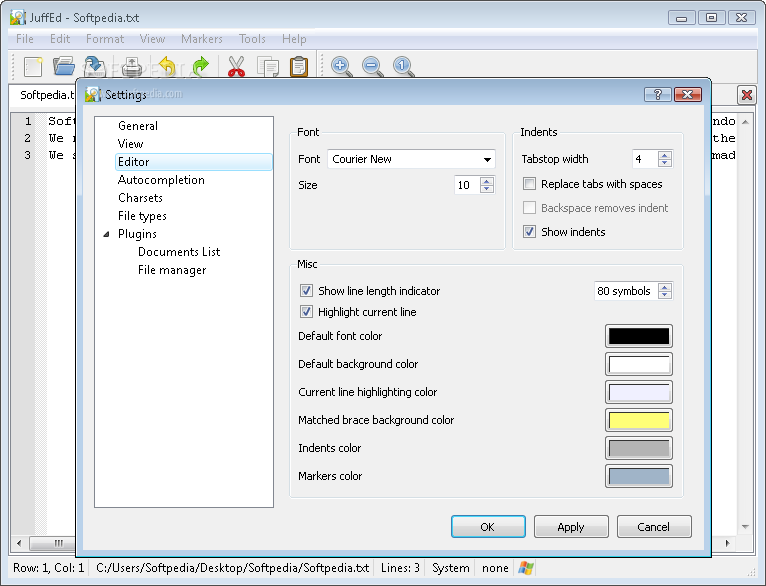Click the Open file folder icon

(64, 66)
